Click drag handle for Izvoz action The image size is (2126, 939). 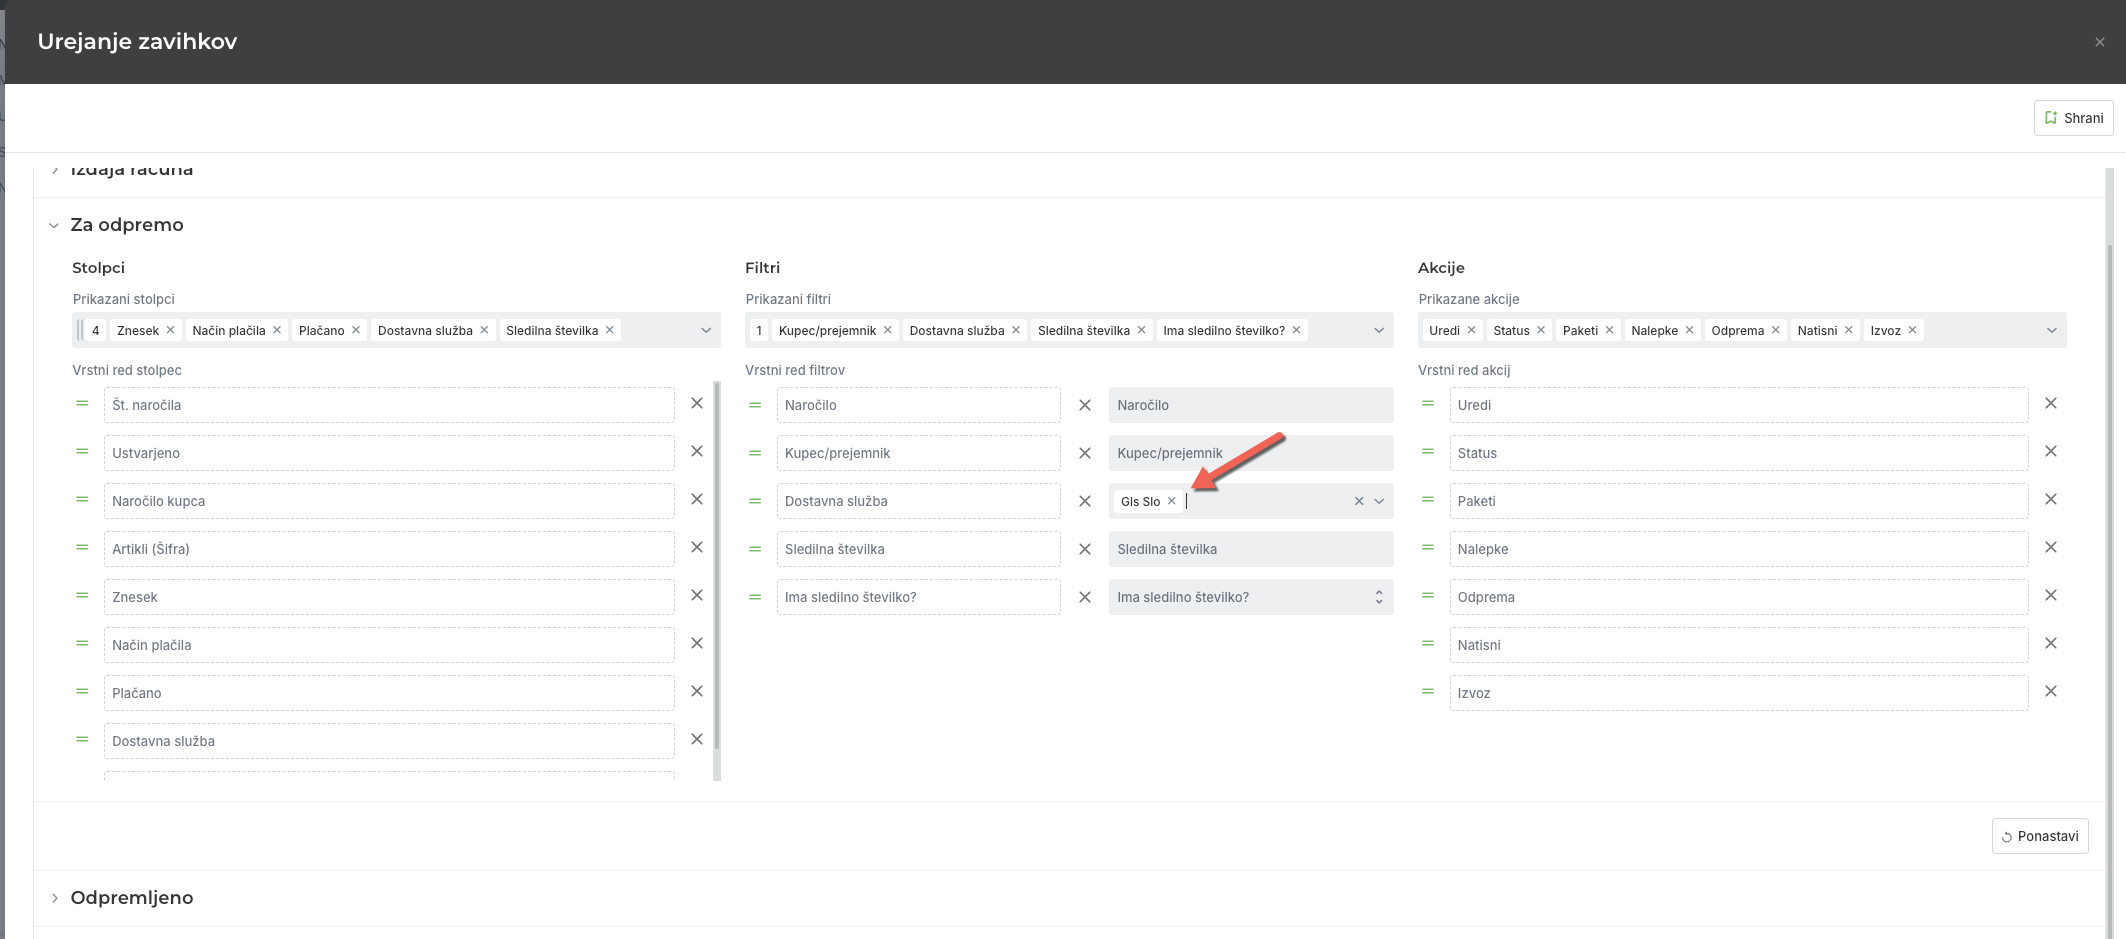[1428, 692]
